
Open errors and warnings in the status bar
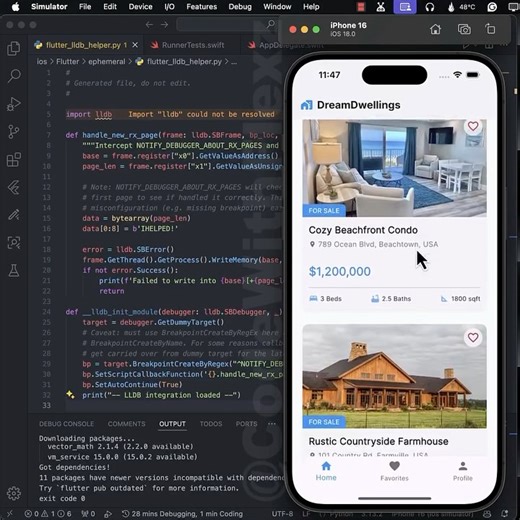click(48, 514)
